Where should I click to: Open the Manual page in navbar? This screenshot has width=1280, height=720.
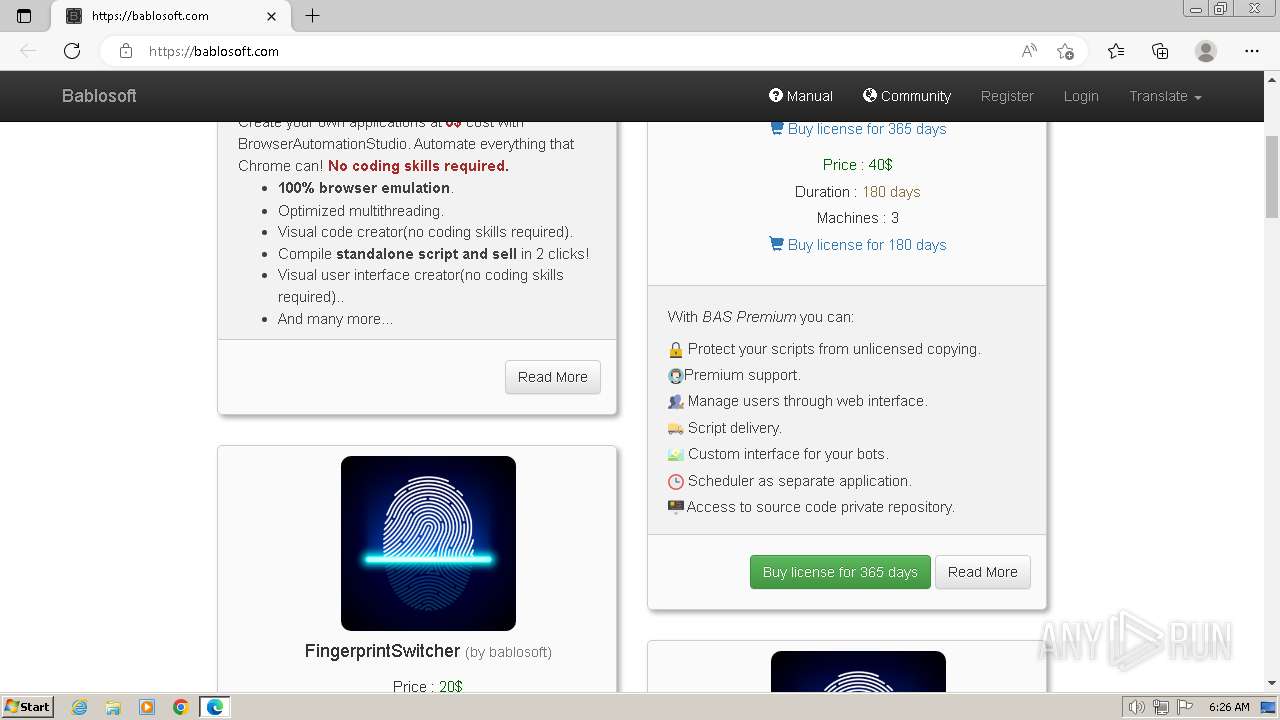click(801, 96)
